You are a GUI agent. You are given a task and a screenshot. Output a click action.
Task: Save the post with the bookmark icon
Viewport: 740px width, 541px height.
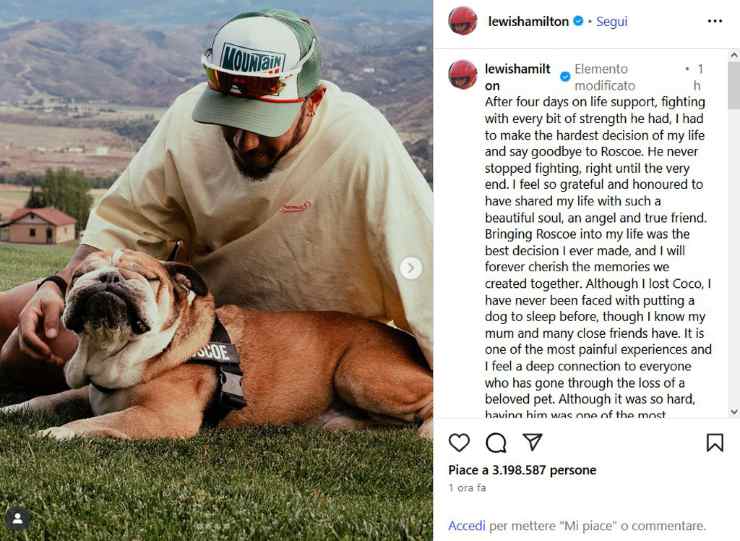point(715,442)
